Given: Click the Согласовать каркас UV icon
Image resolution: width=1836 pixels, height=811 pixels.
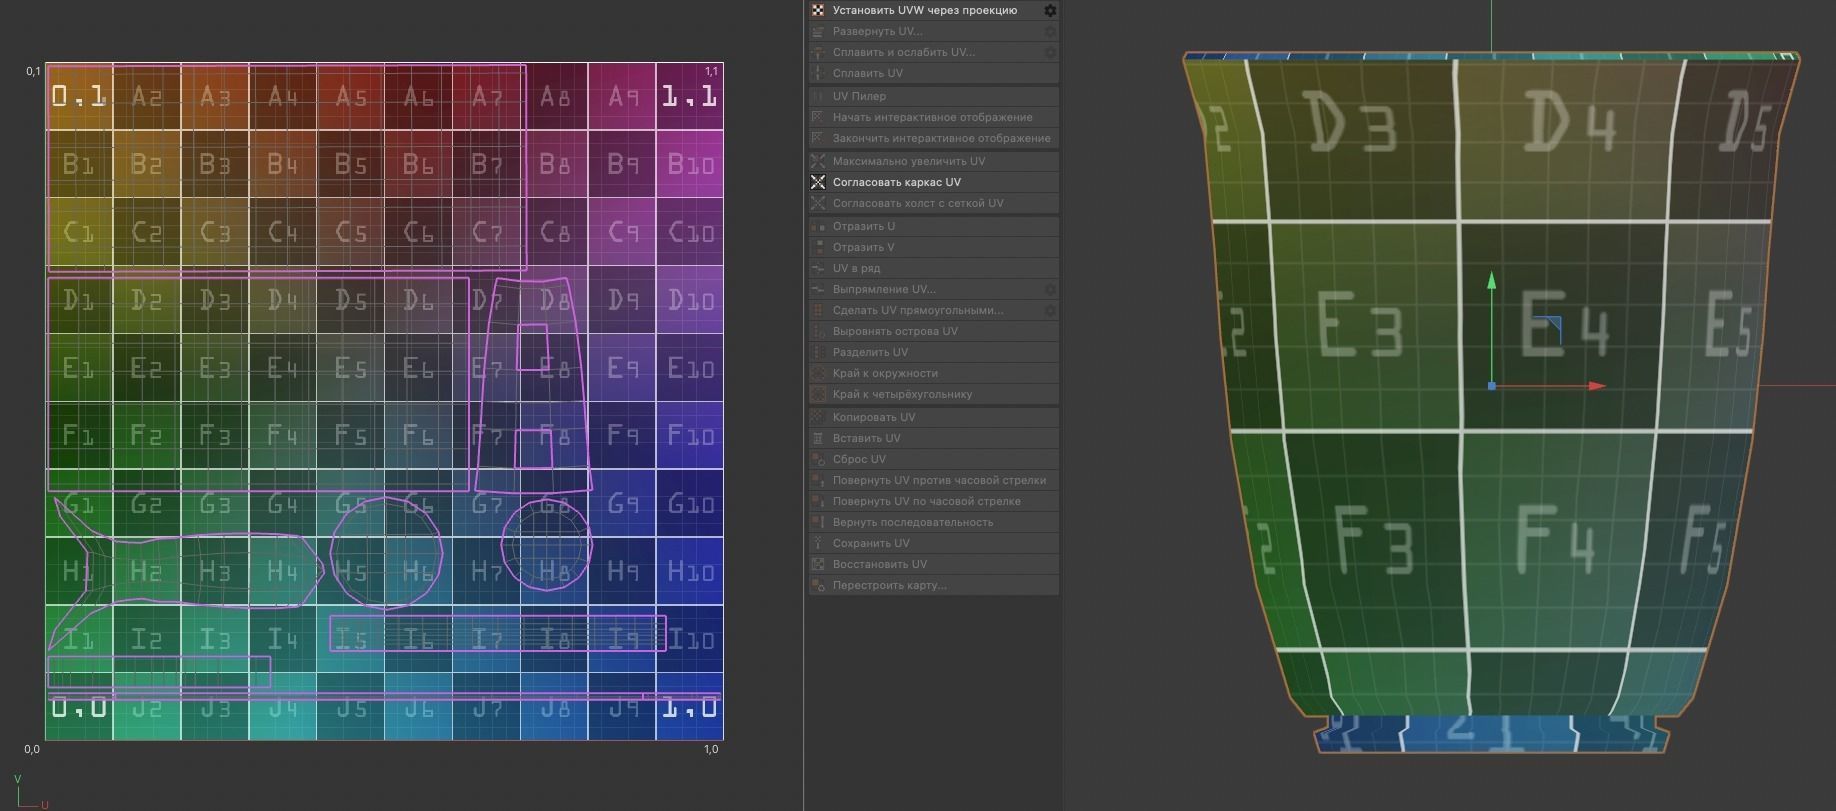Looking at the screenshot, I should coord(818,182).
